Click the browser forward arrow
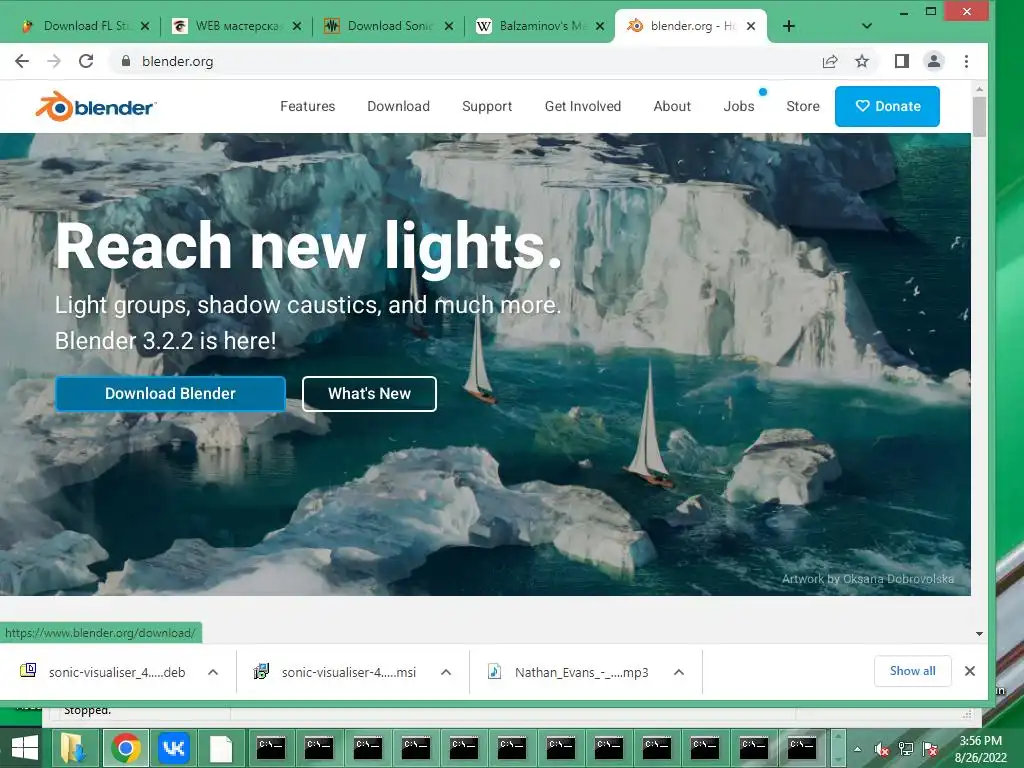 [x=54, y=61]
